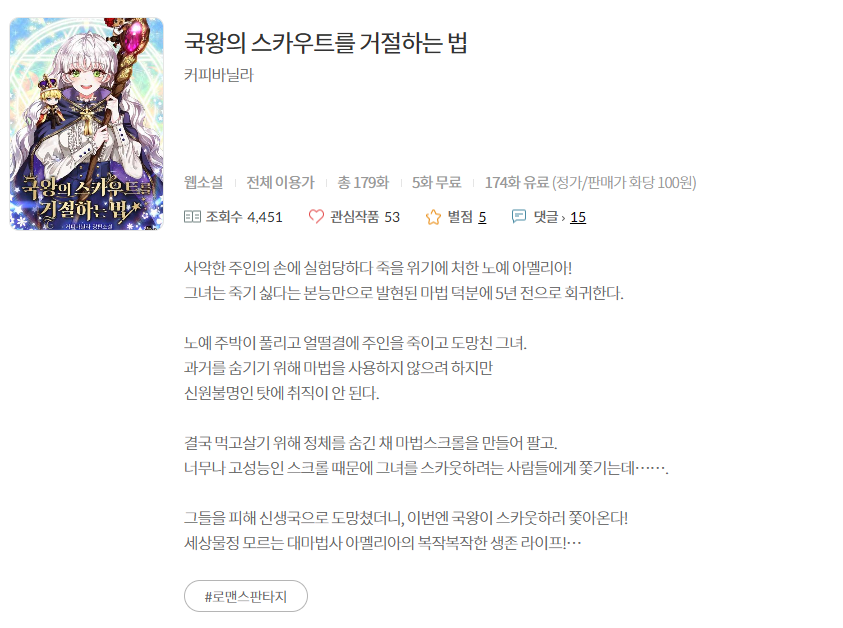The height and width of the screenshot is (628, 843).
Task: Click the 총 179화 episode count
Action: (363, 182)
